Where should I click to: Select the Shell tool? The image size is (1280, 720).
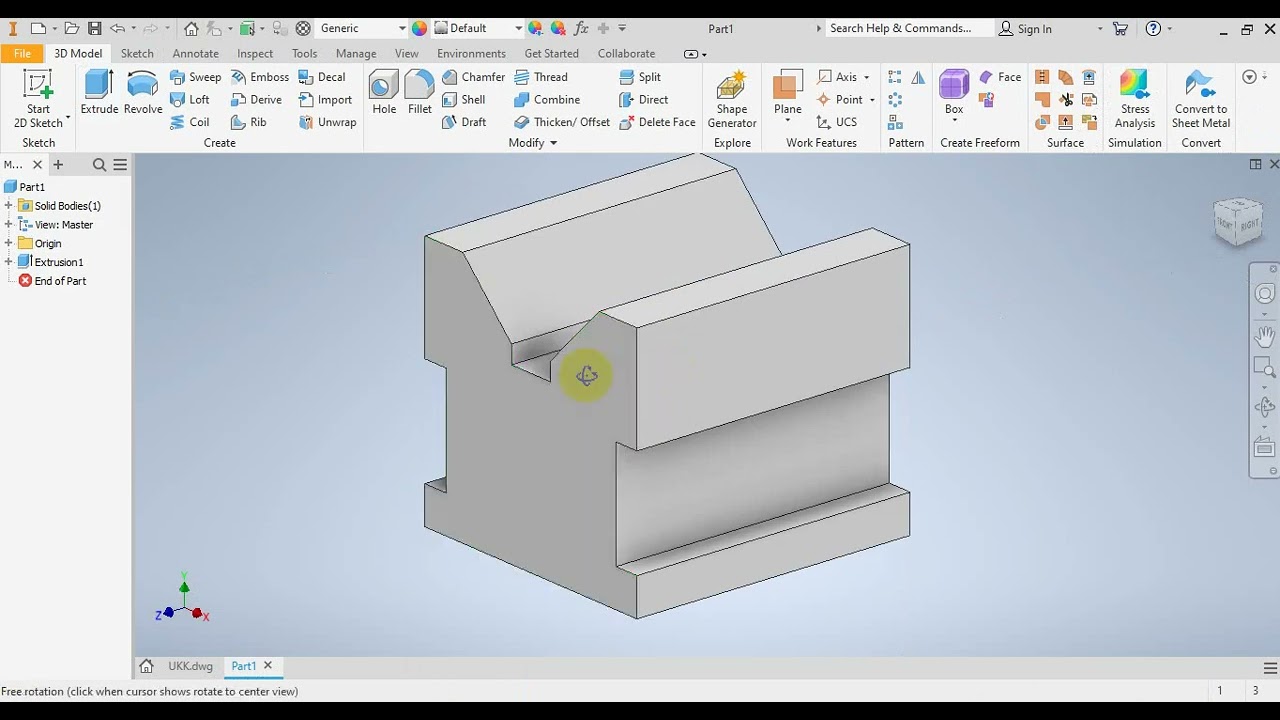[x=463, y=99]
